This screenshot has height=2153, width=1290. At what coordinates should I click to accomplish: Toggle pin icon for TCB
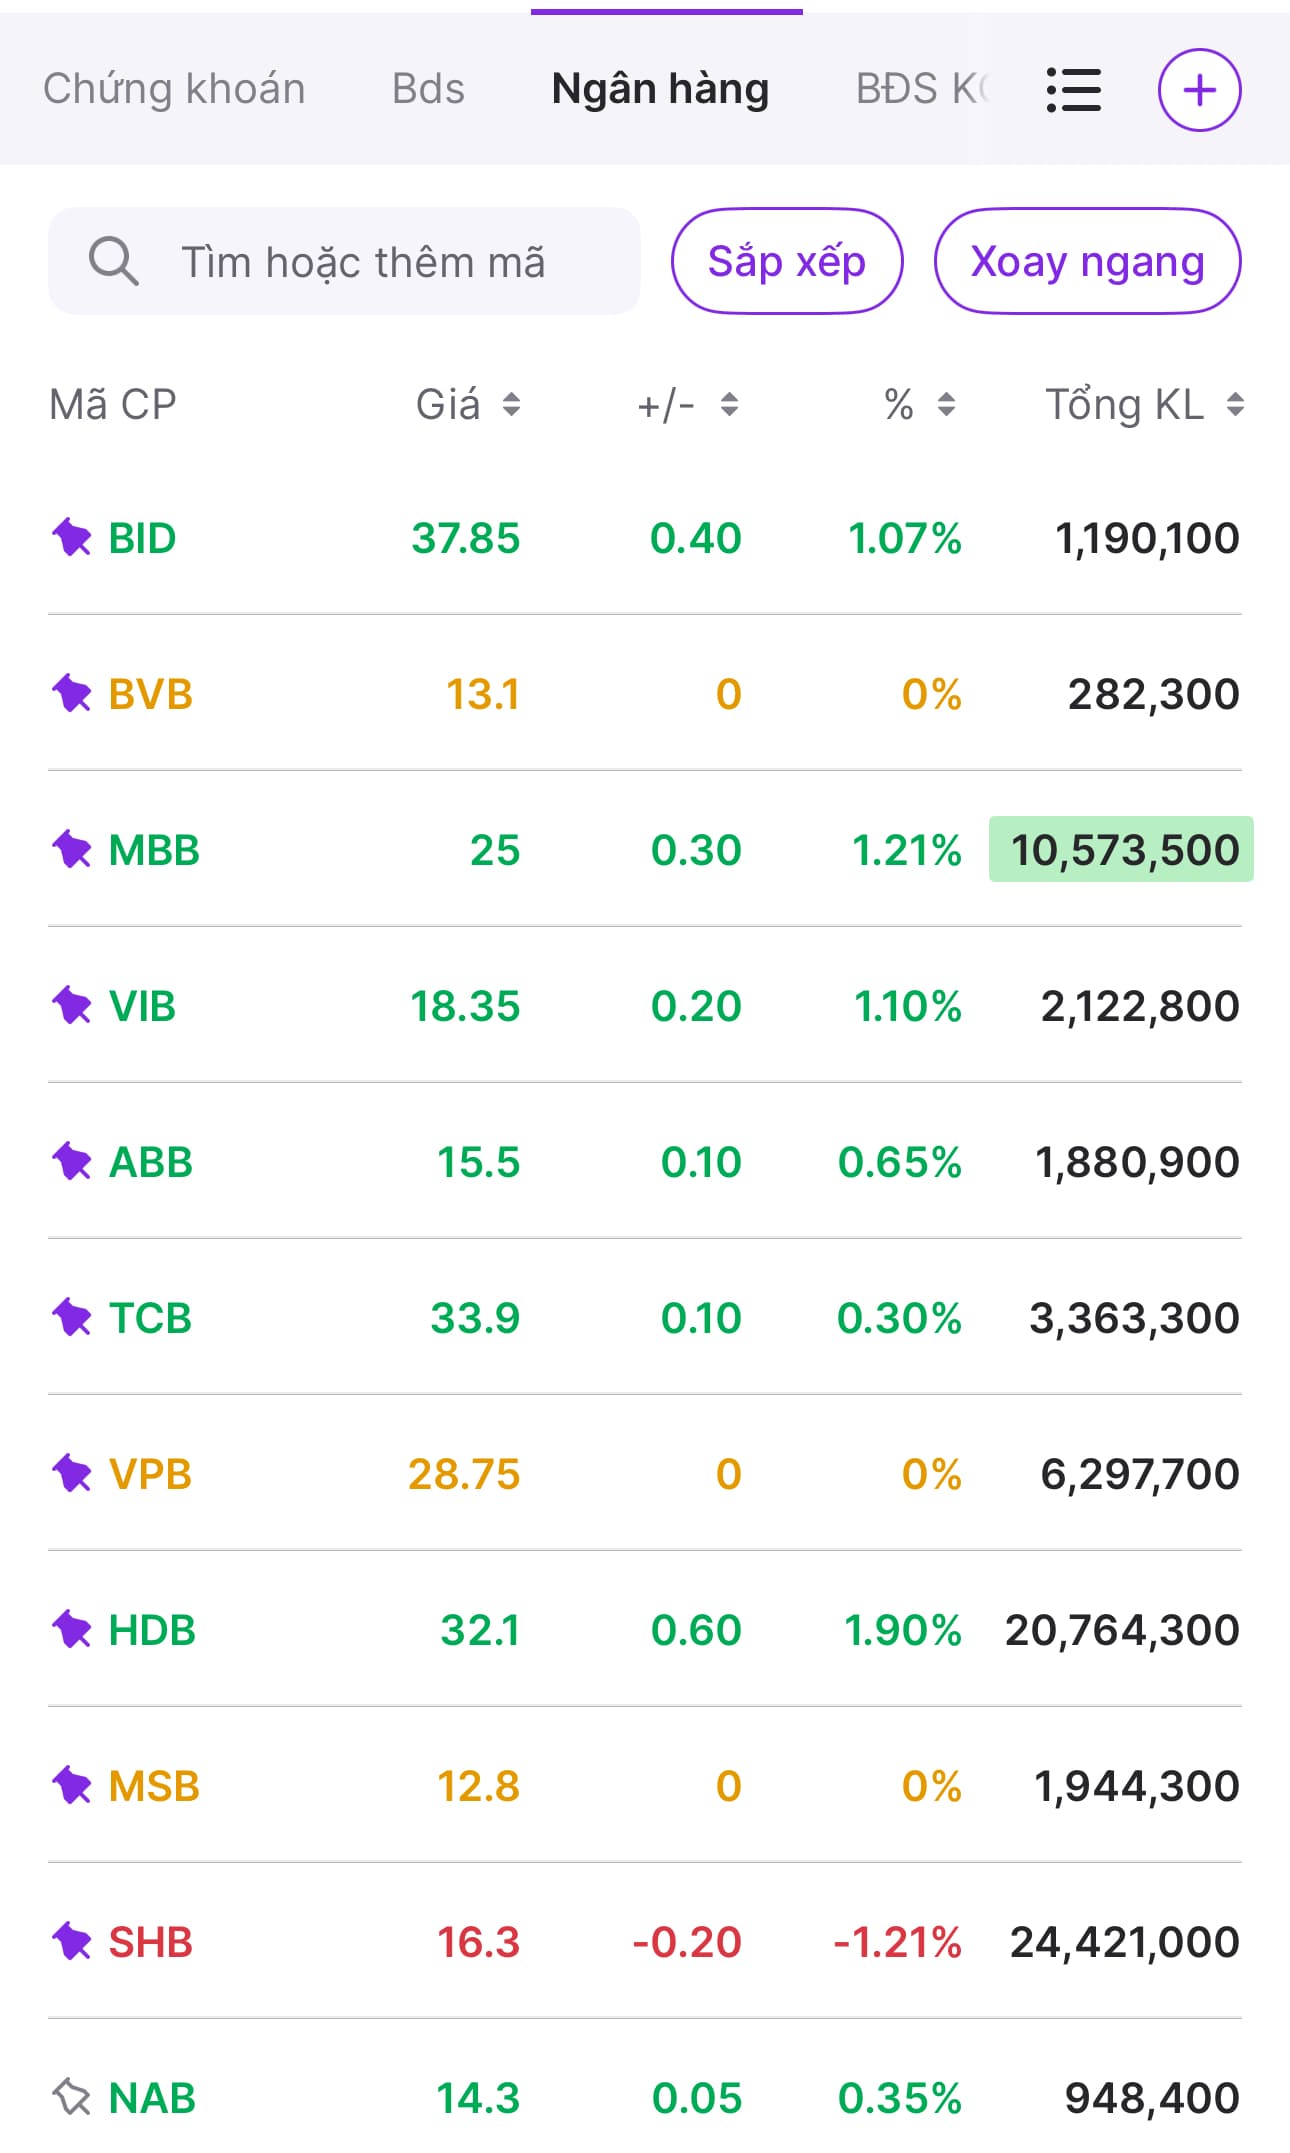pyautogui.click(x=72, y=1317)
